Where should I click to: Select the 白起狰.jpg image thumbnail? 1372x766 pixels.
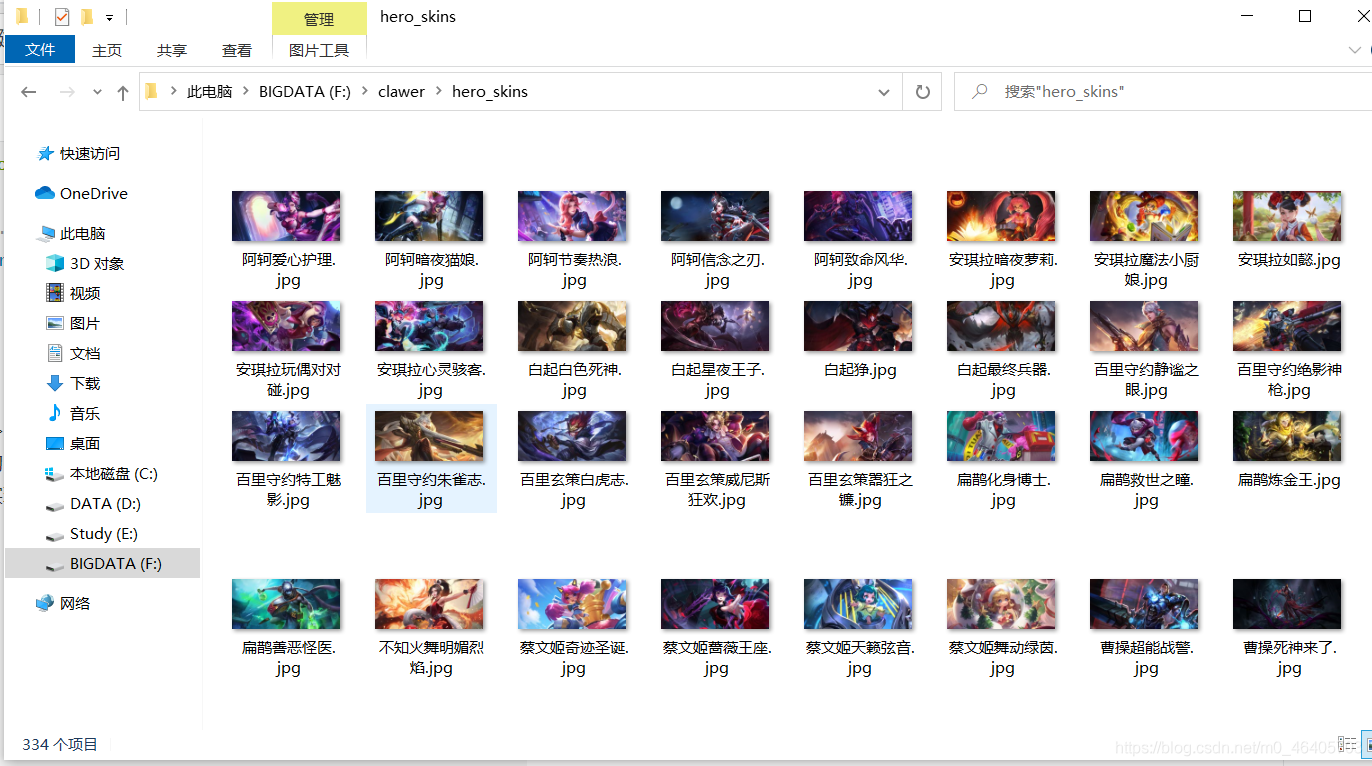(x=858, y=326)
